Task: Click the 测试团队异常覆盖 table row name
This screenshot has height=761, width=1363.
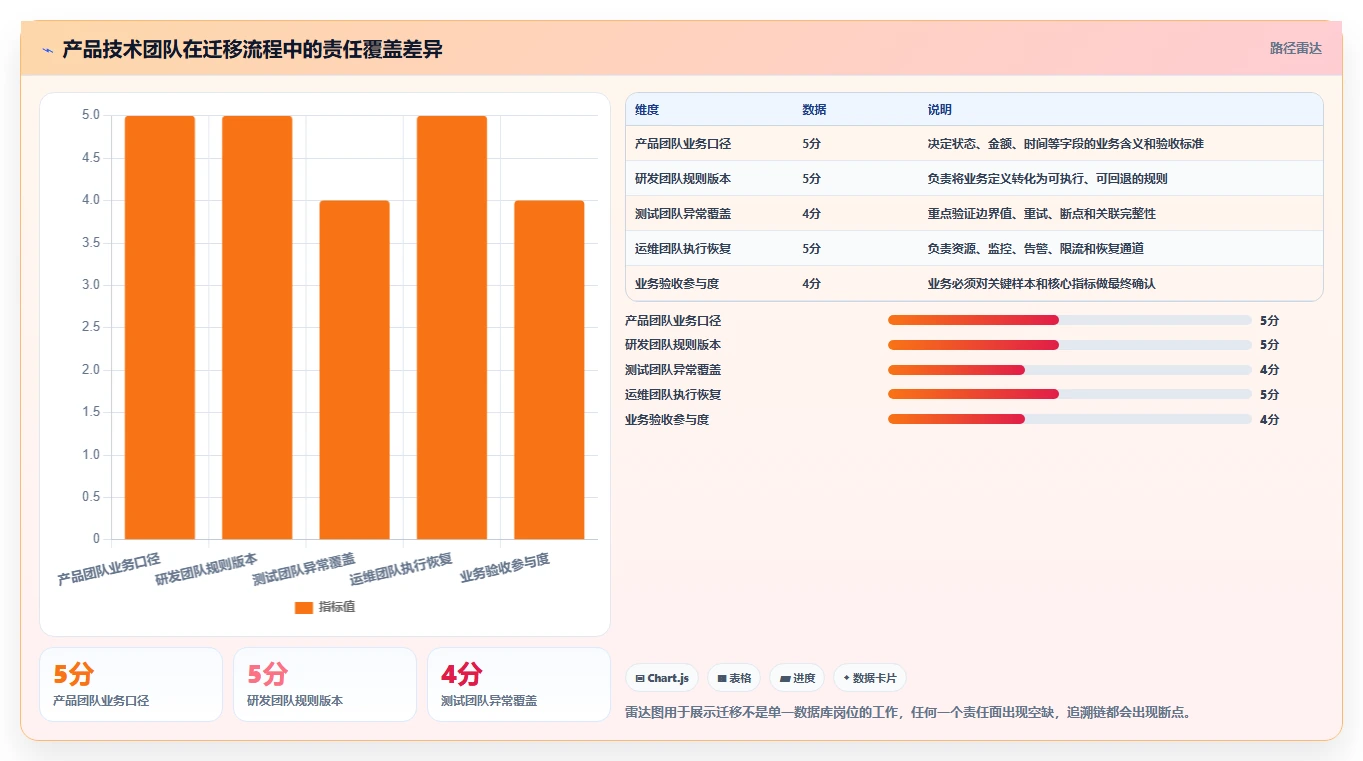Action: (x=683, y=214)
